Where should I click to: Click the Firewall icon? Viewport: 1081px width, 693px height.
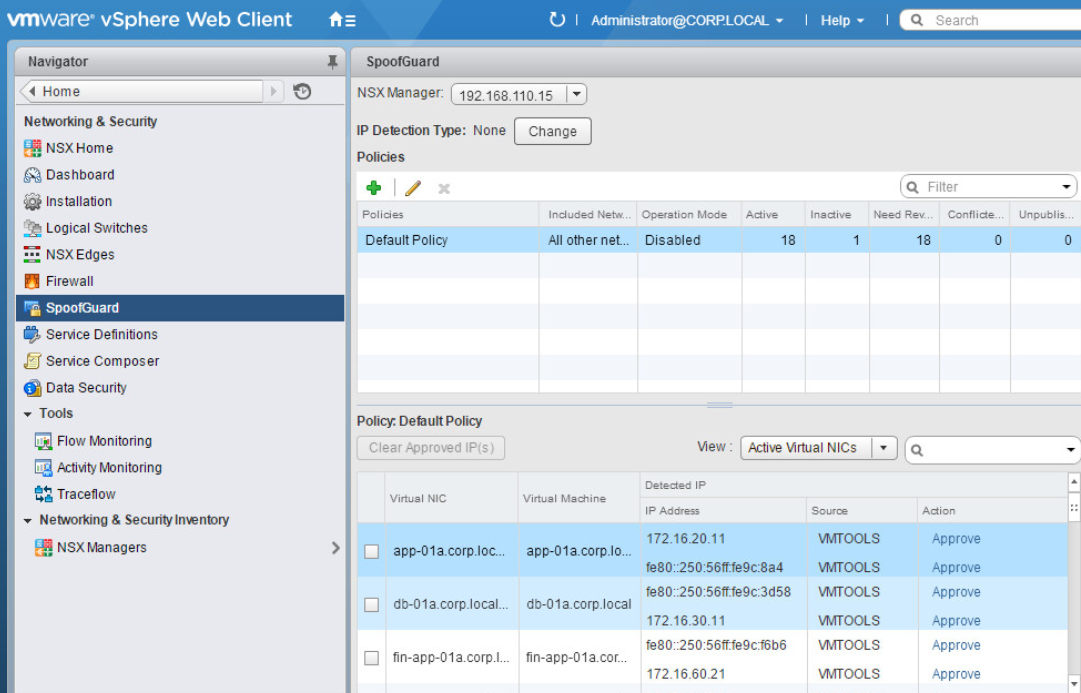tap(32, 281)
